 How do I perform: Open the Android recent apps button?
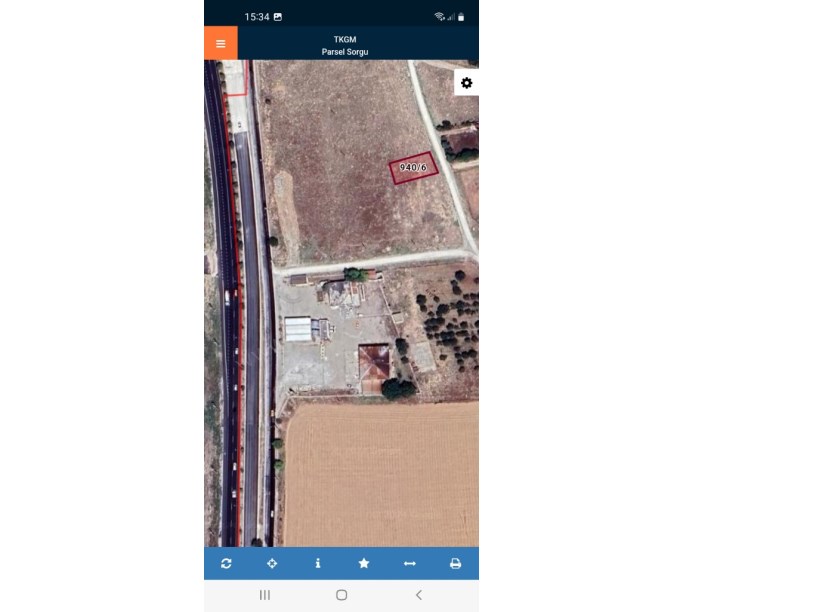pos(264,595)
